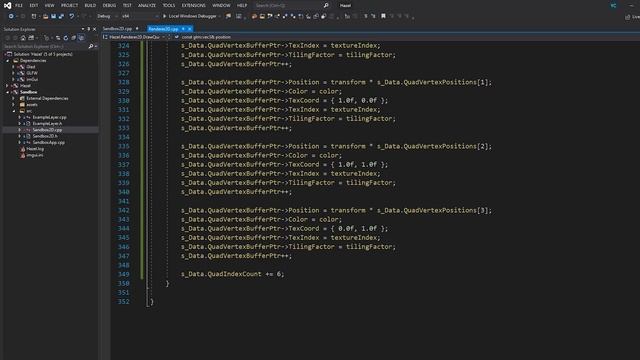
Task: Select ExampleLayer.cpp in Solution Explorer
Action: [49, 117]
